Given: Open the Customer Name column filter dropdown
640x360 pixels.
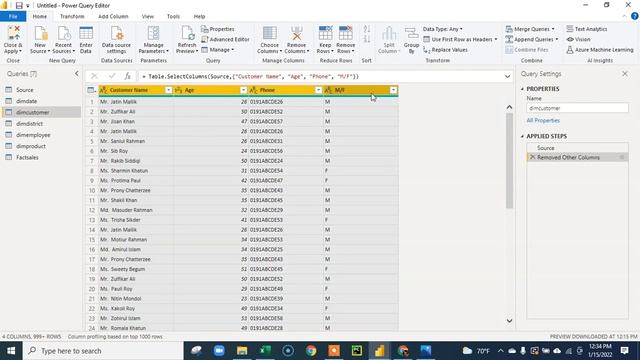Looking at the screenshot, I should 168,90.
